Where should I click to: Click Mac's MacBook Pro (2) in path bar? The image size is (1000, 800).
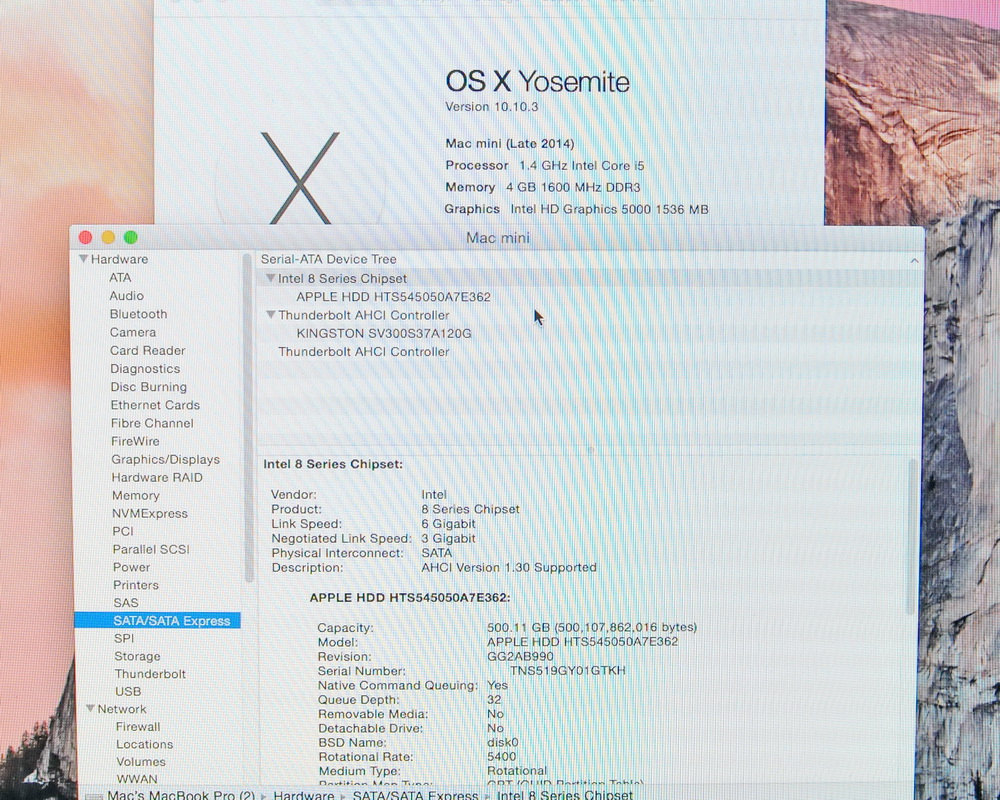tap(180, 795)
